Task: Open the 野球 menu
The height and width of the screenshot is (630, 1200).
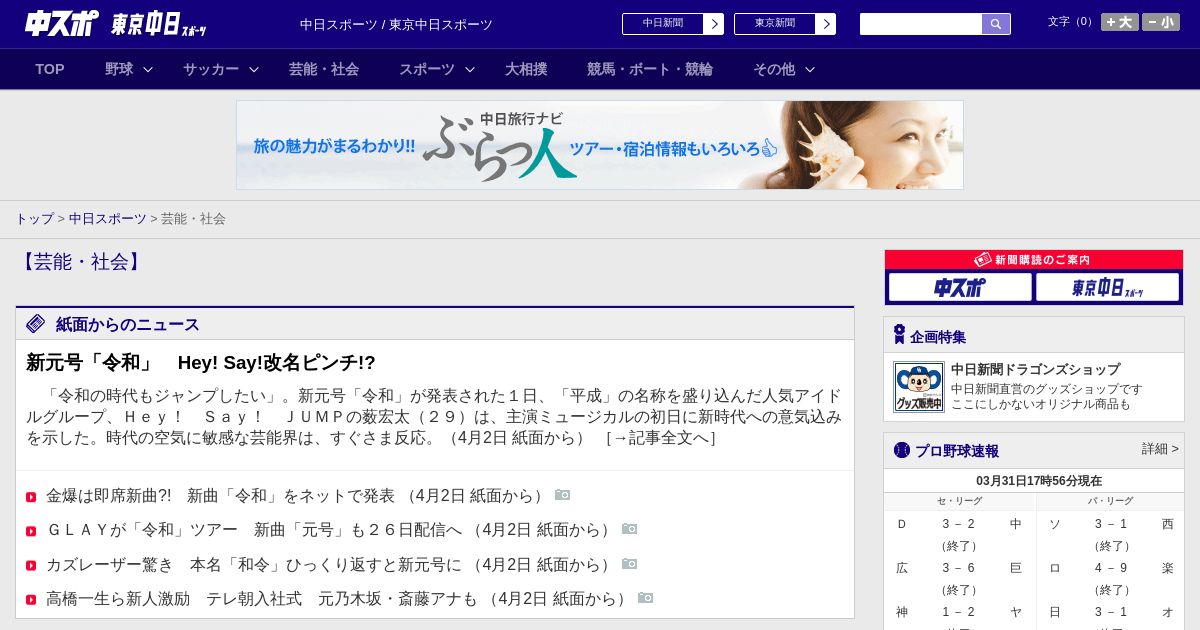Action: click(x=119, y=69)
